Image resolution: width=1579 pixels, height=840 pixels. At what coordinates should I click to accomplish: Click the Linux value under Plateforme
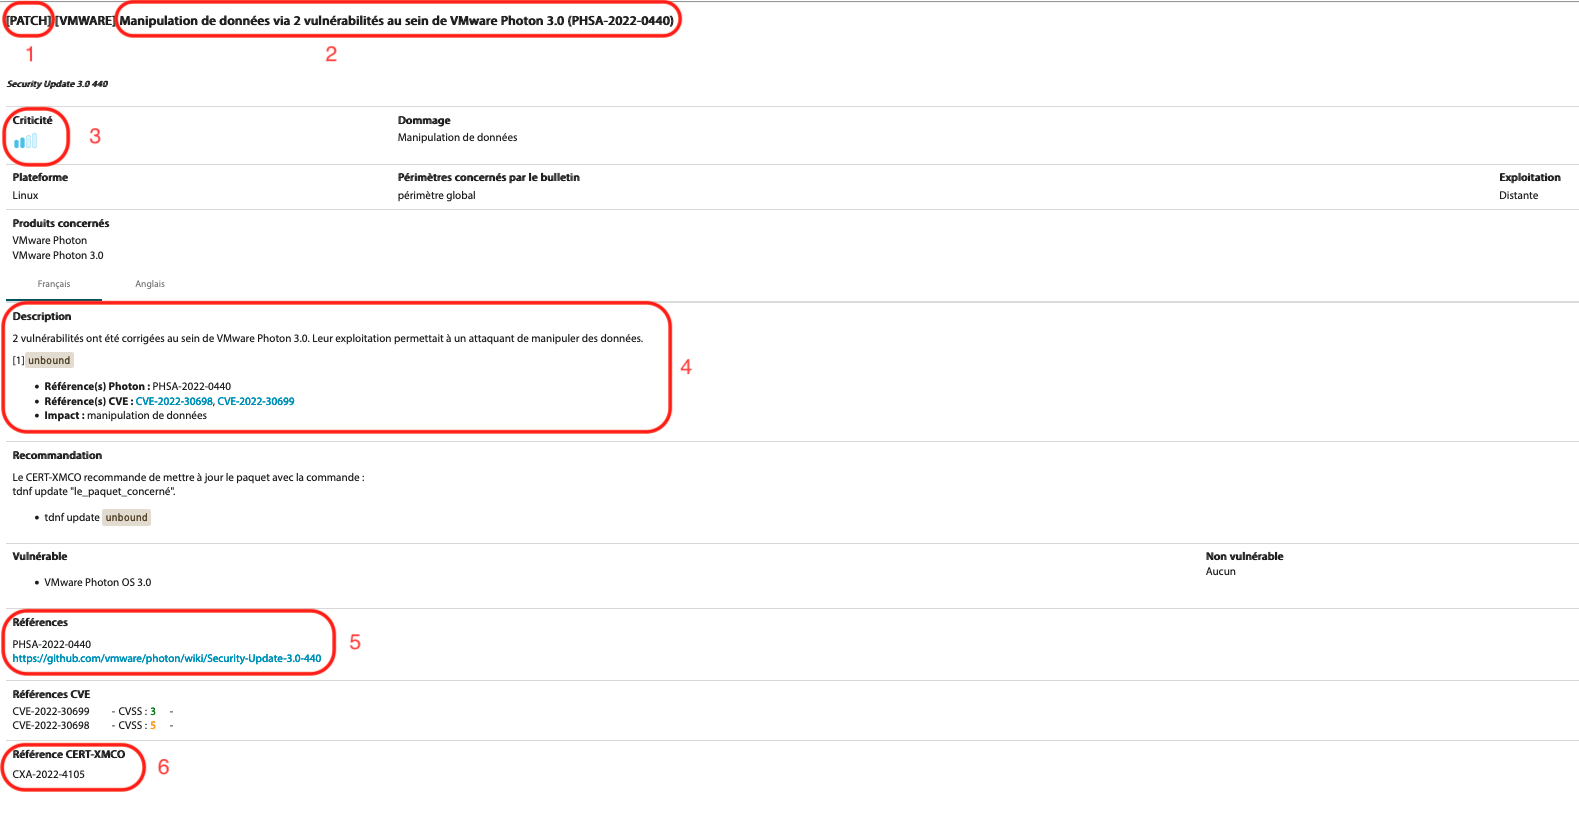click(26, 195)
